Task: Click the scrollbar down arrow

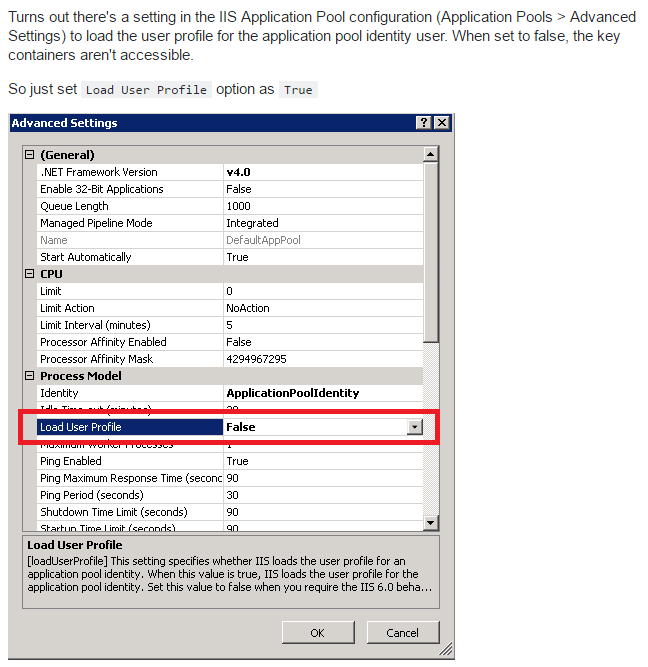Action: [430, 522]
